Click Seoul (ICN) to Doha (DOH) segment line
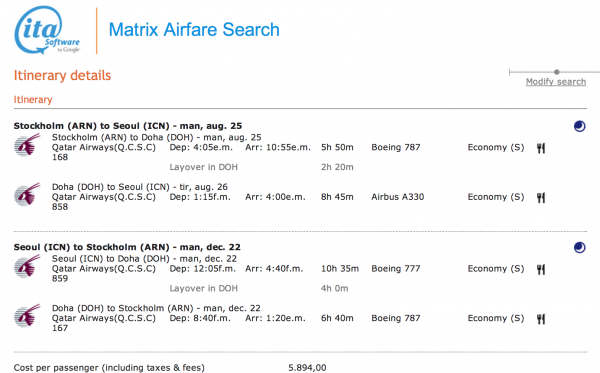The width and height of the screenshot is (600, 373). pos(144,259)
